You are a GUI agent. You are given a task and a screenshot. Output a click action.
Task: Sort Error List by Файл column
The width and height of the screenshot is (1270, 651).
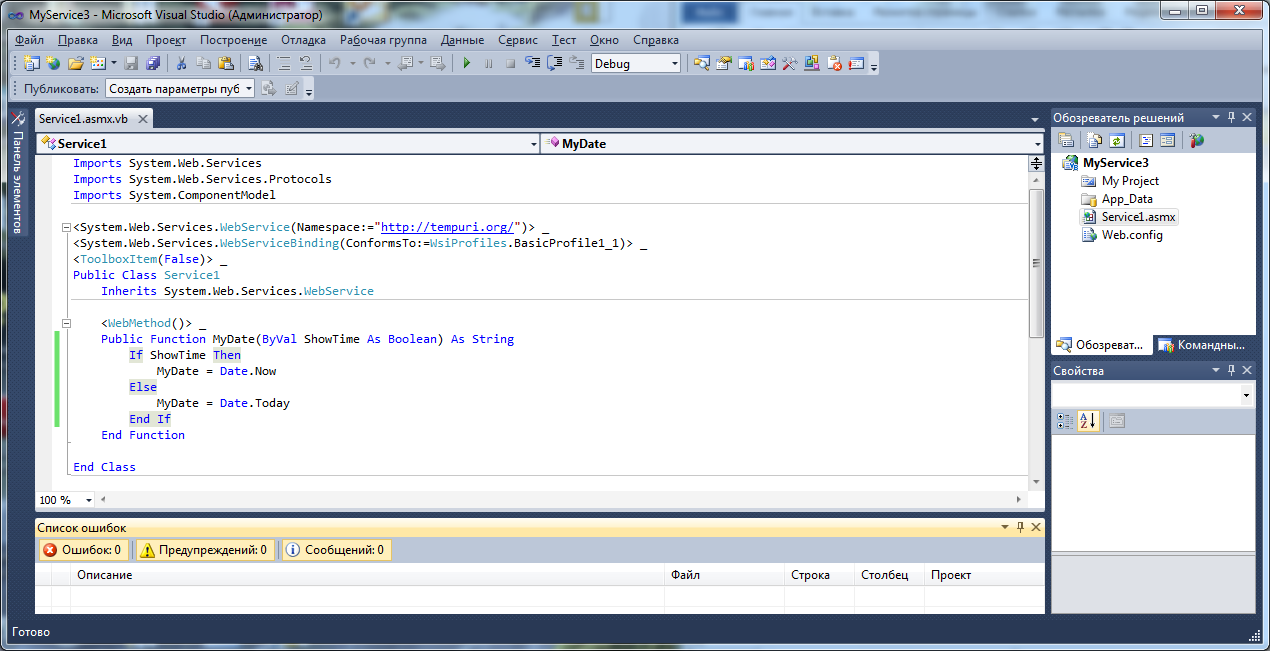click(724, 575)
